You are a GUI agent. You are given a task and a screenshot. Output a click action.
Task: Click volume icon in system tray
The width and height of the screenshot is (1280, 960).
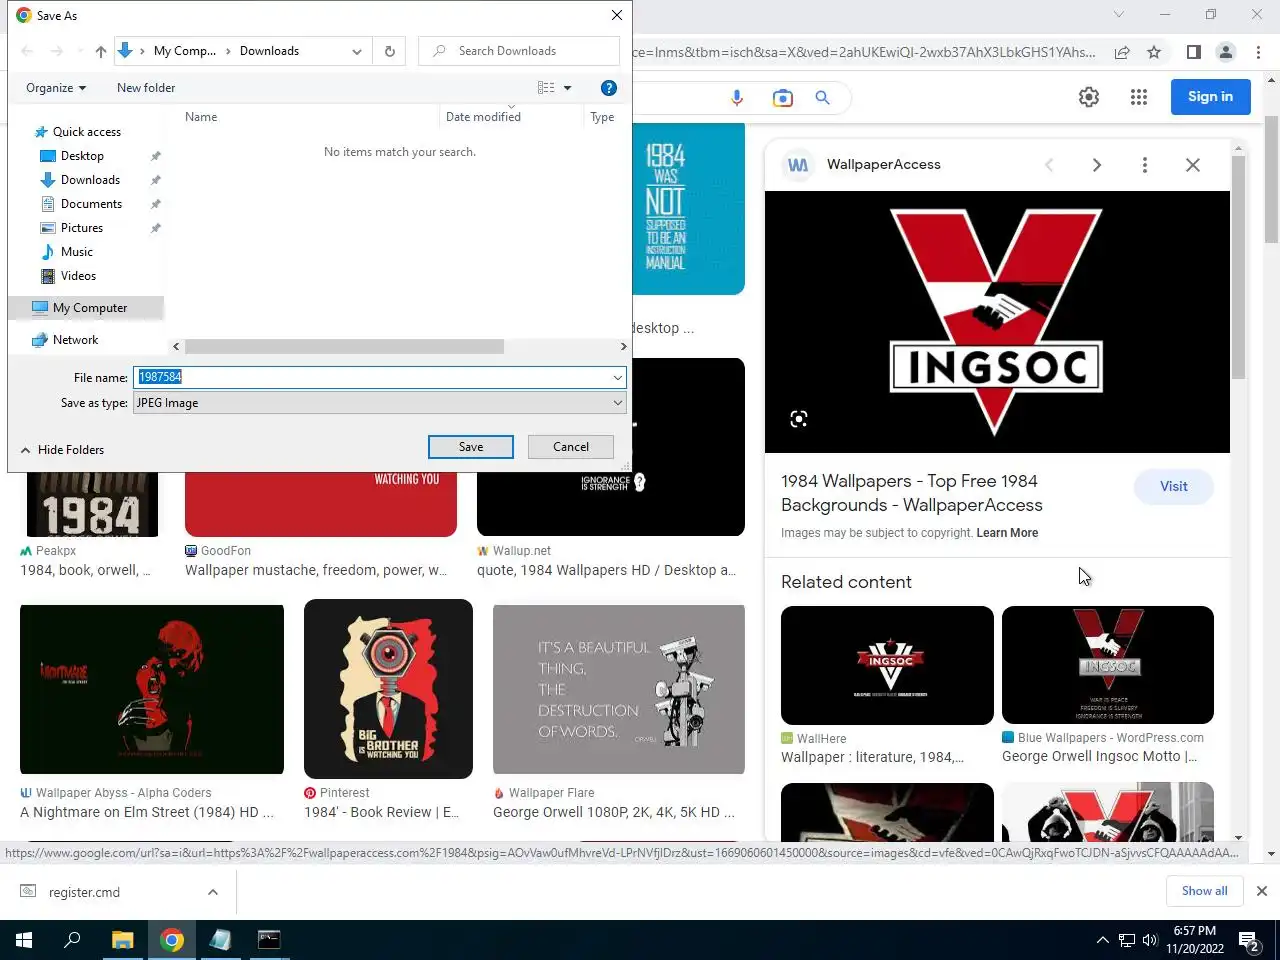[1150, 940]
